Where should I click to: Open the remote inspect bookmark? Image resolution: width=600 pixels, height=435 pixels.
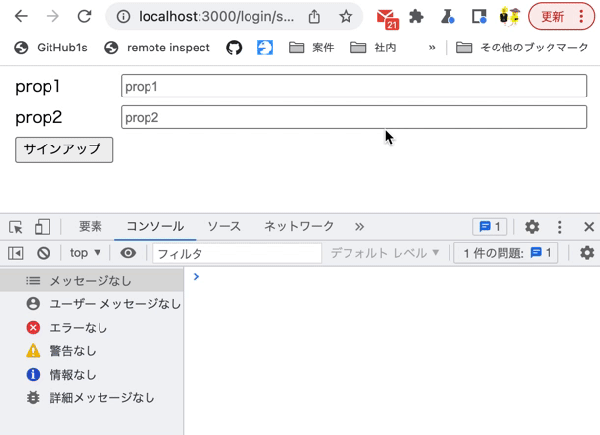coord(157,47)
